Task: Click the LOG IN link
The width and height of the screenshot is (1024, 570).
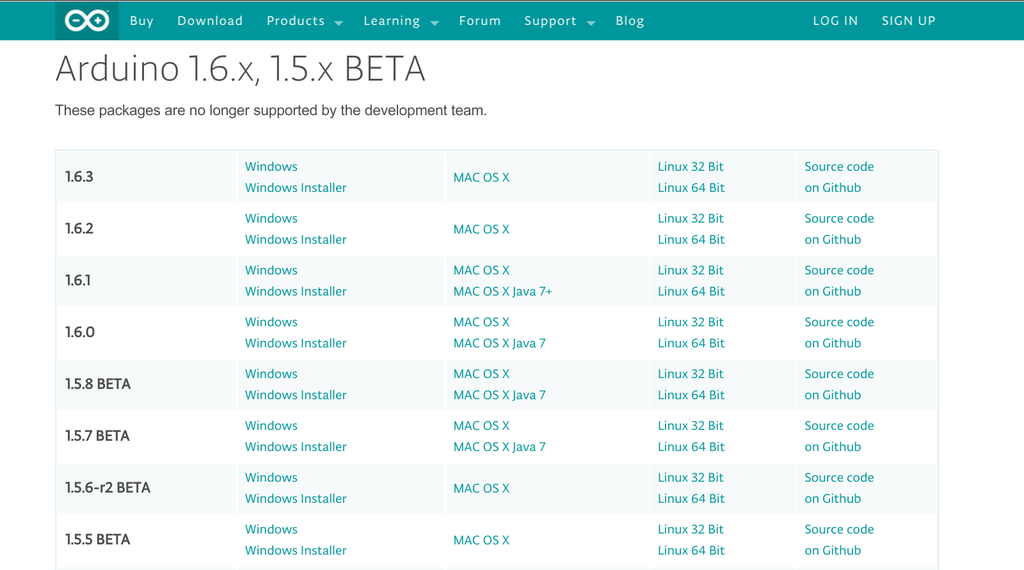Action: [835, 21]
